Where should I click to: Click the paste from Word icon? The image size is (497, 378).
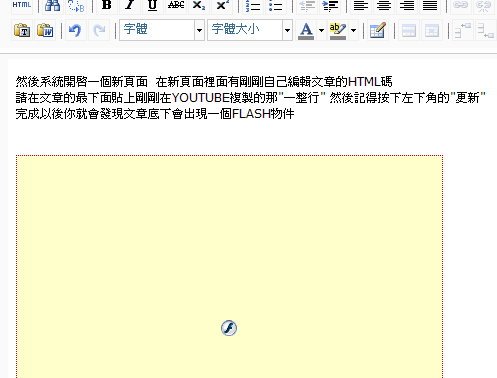(45, 31)
